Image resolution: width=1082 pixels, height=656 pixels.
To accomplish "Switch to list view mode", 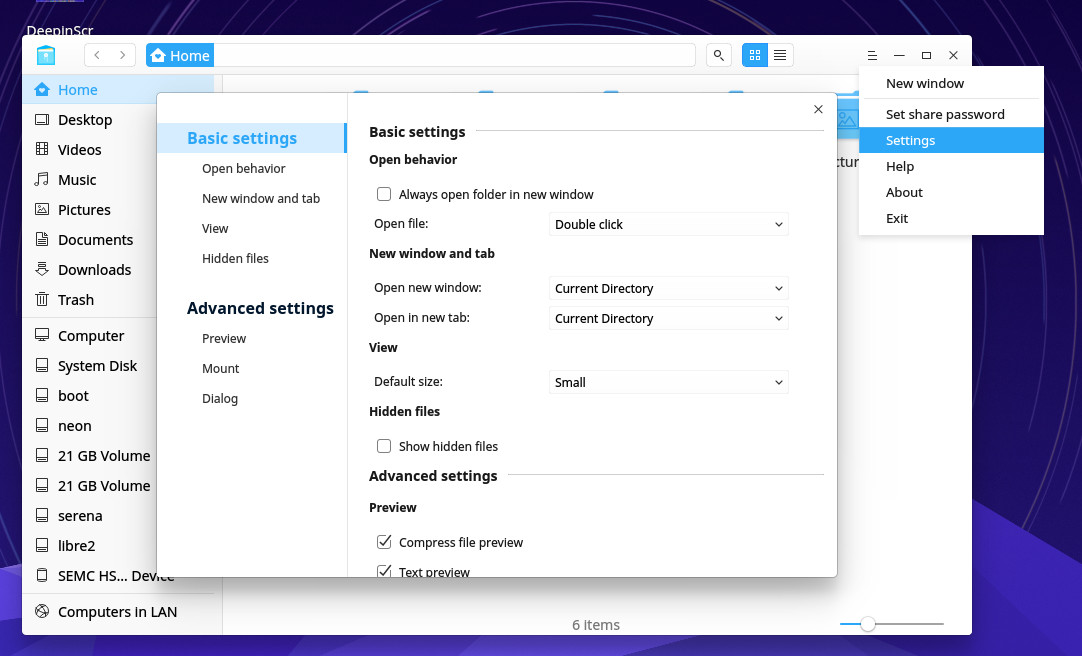I will coord(780,55).
